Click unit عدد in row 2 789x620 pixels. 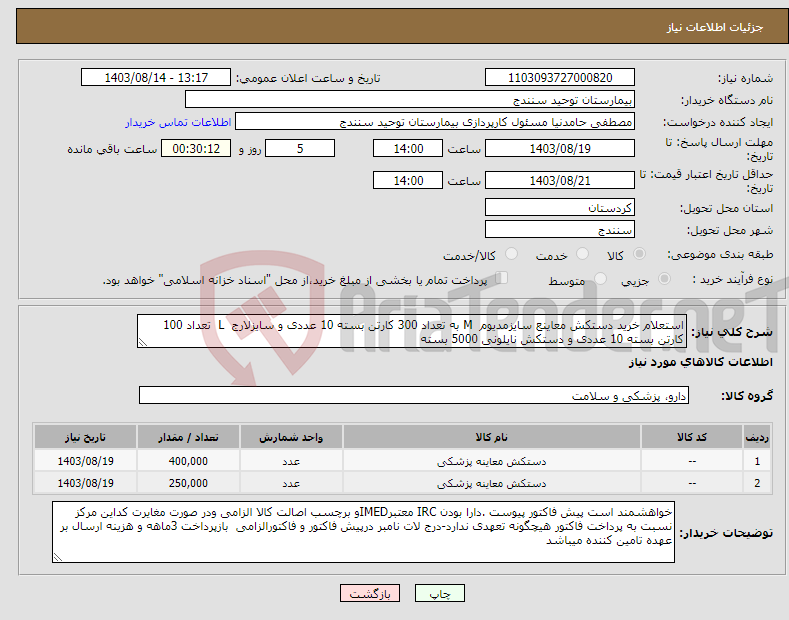[291, 483]
